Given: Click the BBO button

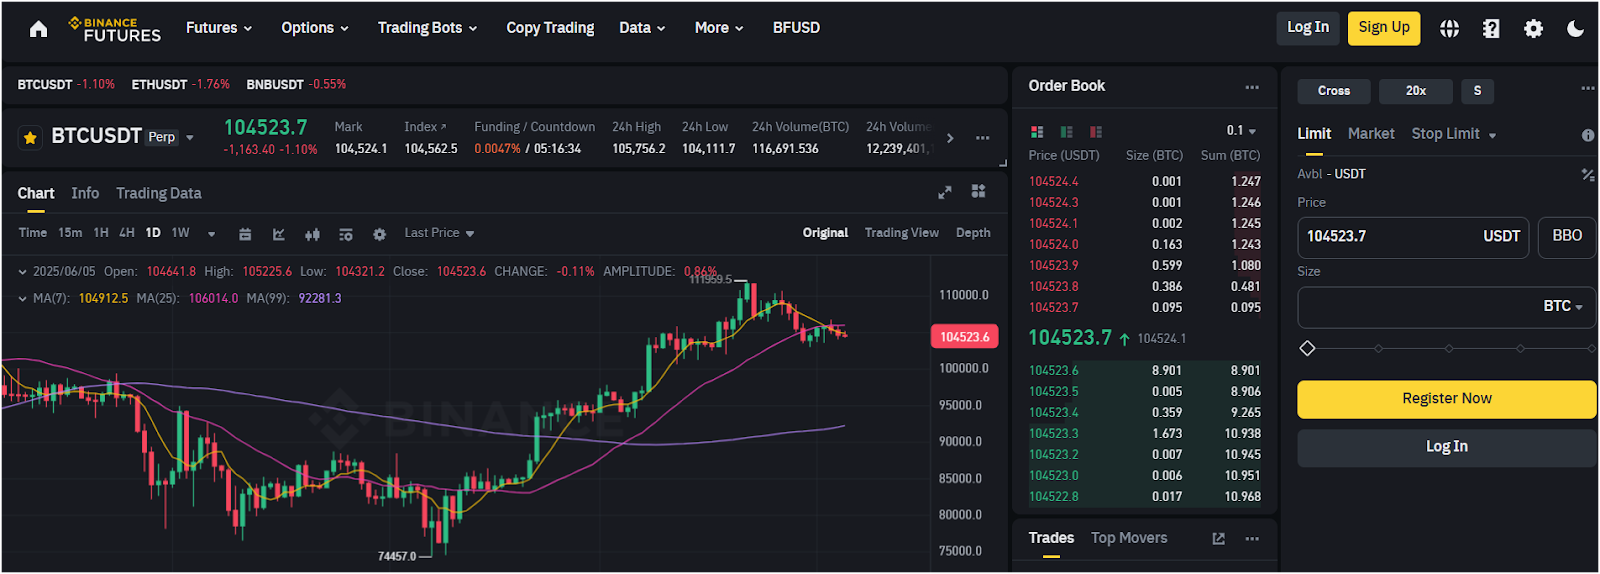Looking at the screenshot, I should point(1567,237).
